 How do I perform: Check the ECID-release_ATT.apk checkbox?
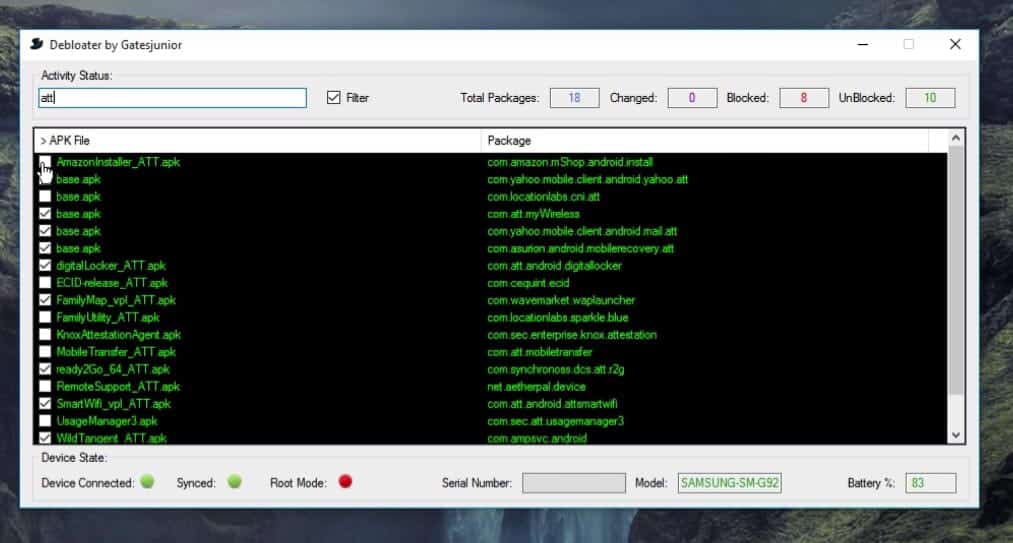45,283
